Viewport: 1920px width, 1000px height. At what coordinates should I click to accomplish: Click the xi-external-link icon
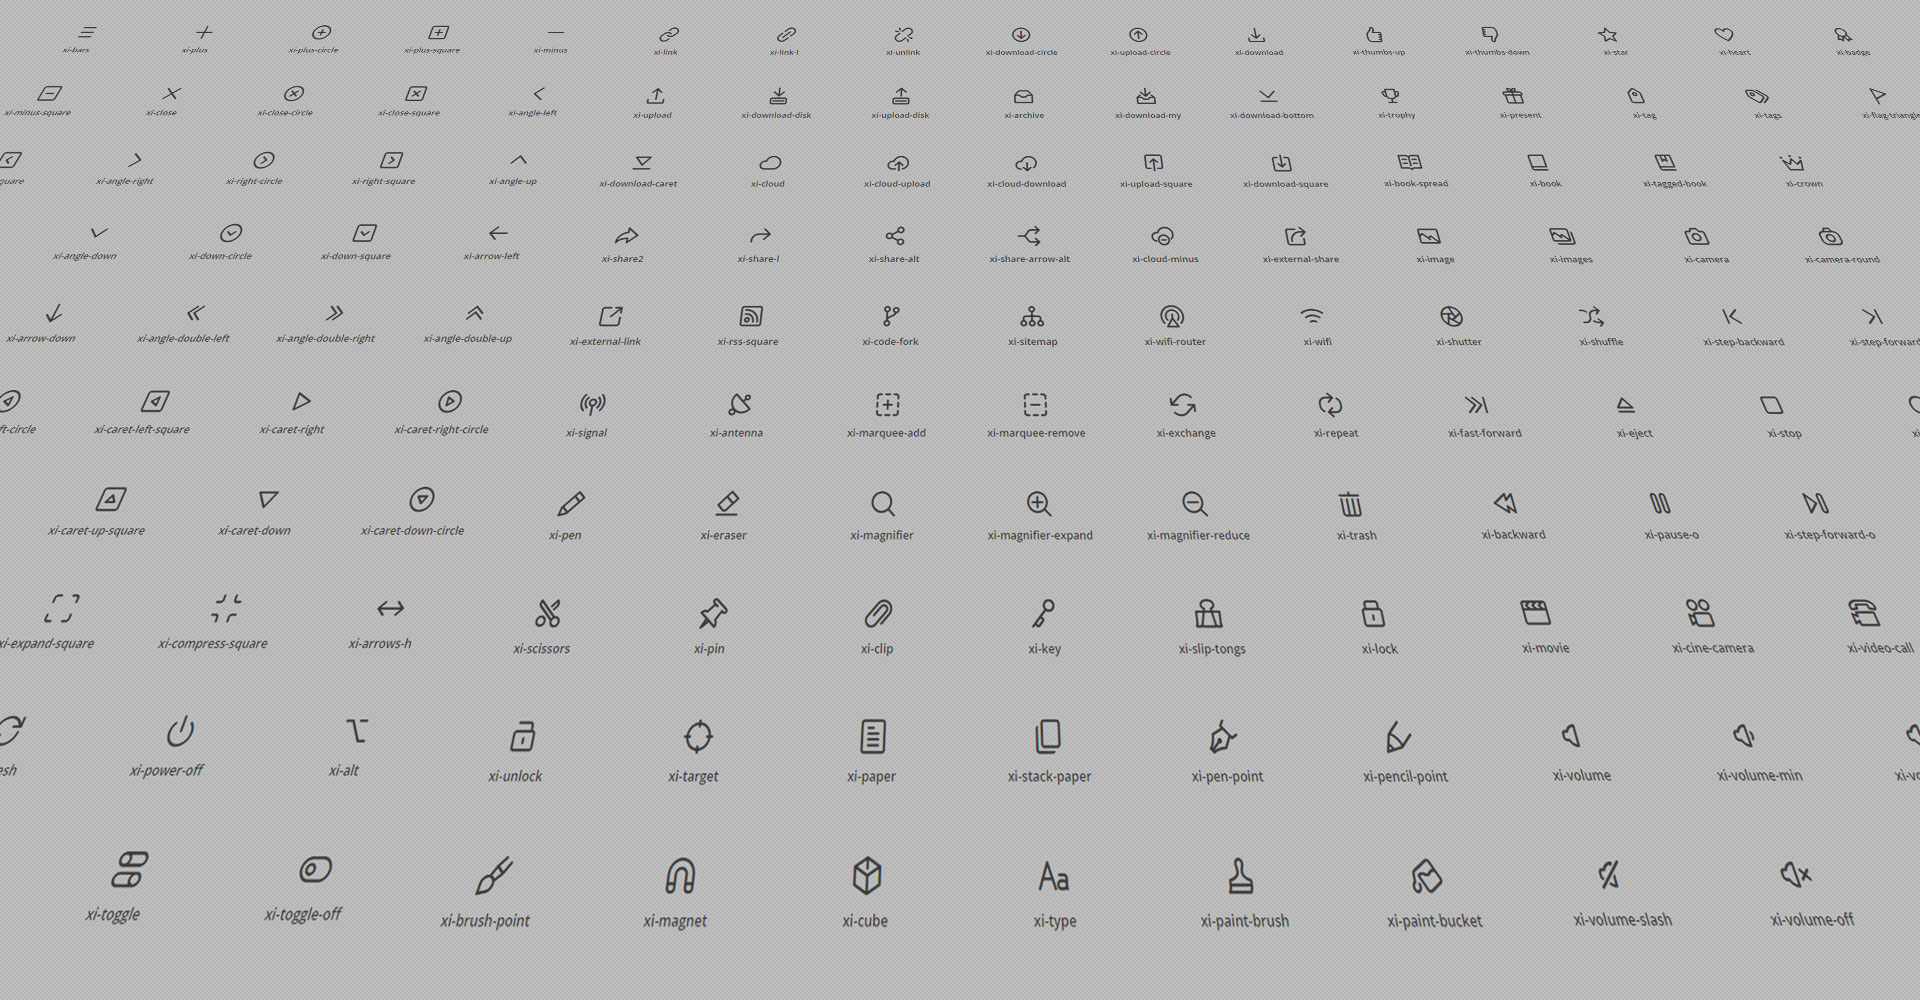click(611, 317)
